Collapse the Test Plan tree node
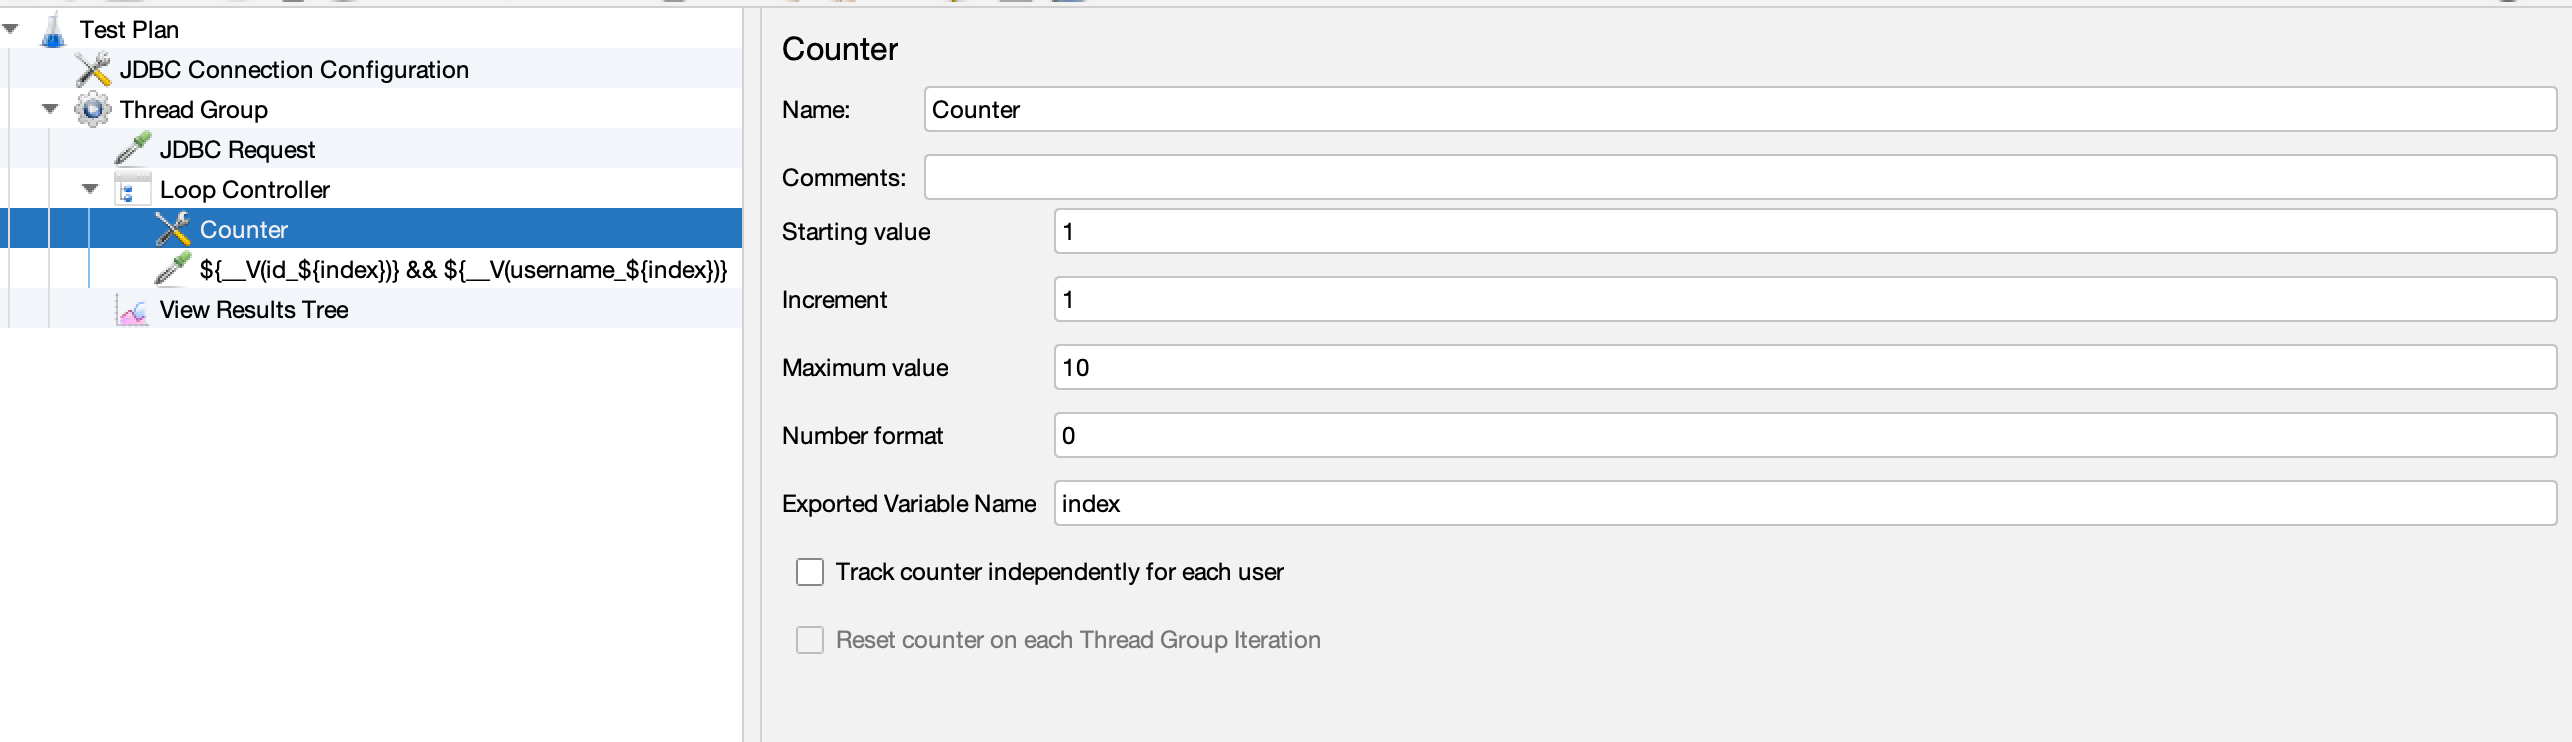The height and width of the screenshot is (742, 2572). pyautogui.click(x=11, y=29)
